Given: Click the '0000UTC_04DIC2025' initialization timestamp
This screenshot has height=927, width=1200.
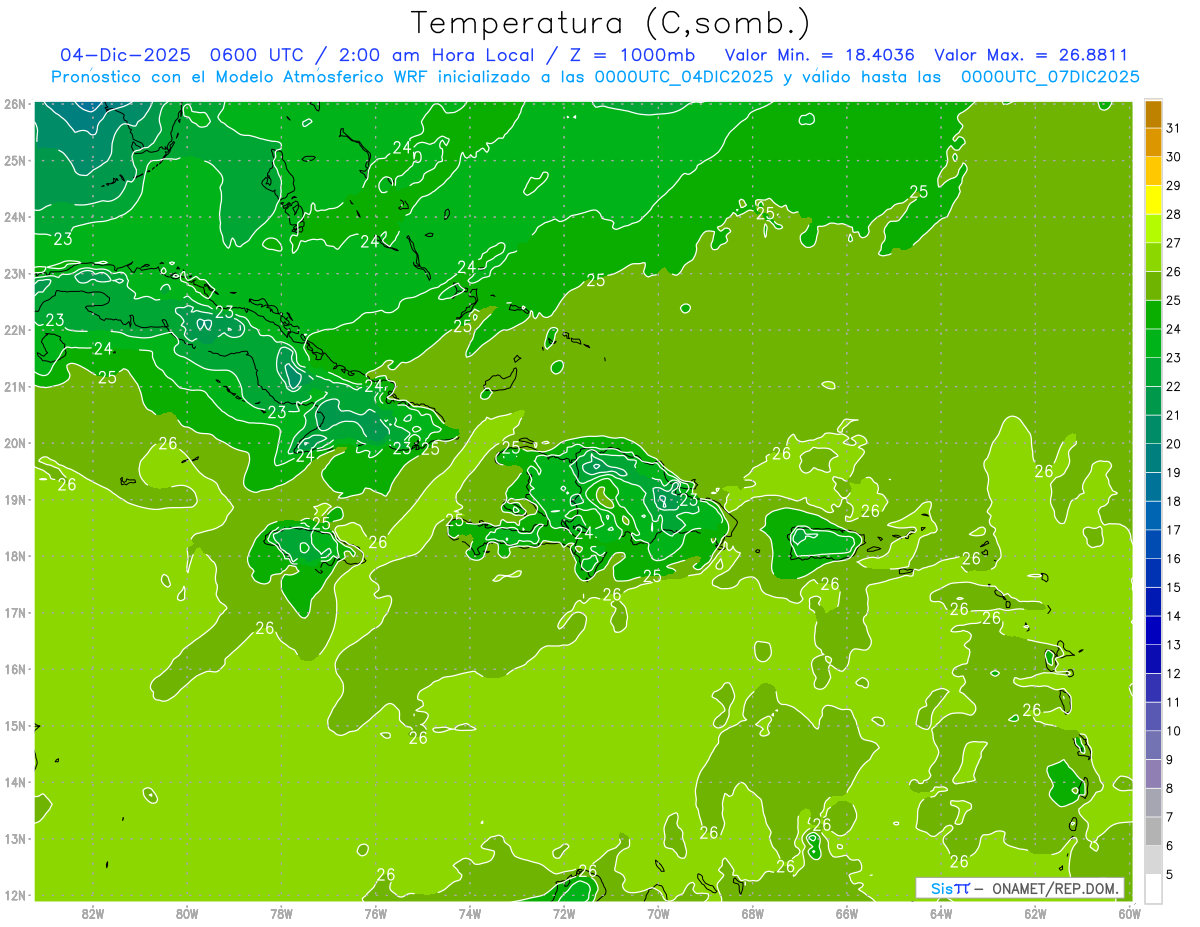Looking at the screenshot, I should (684, 77).
